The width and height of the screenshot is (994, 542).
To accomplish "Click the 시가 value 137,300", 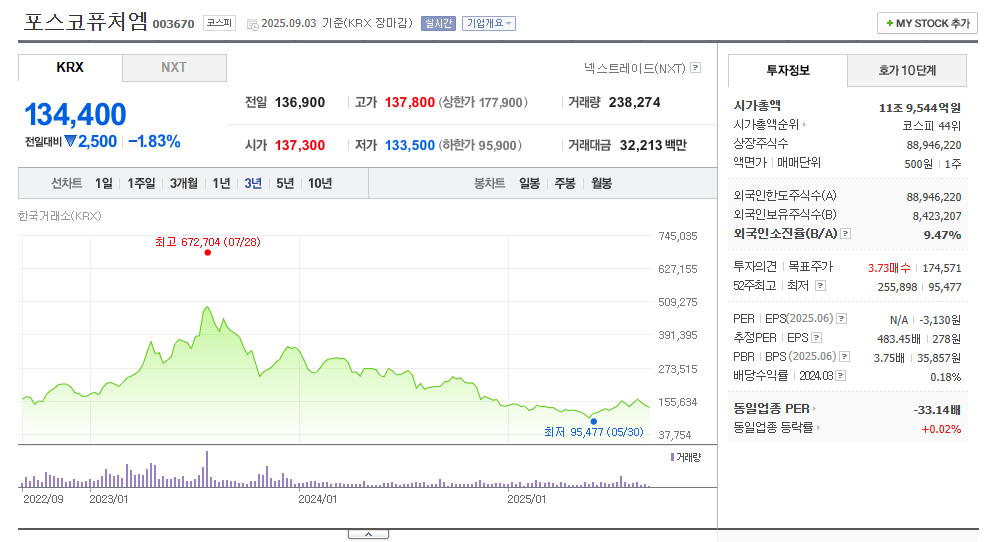I will click(300, 146).
